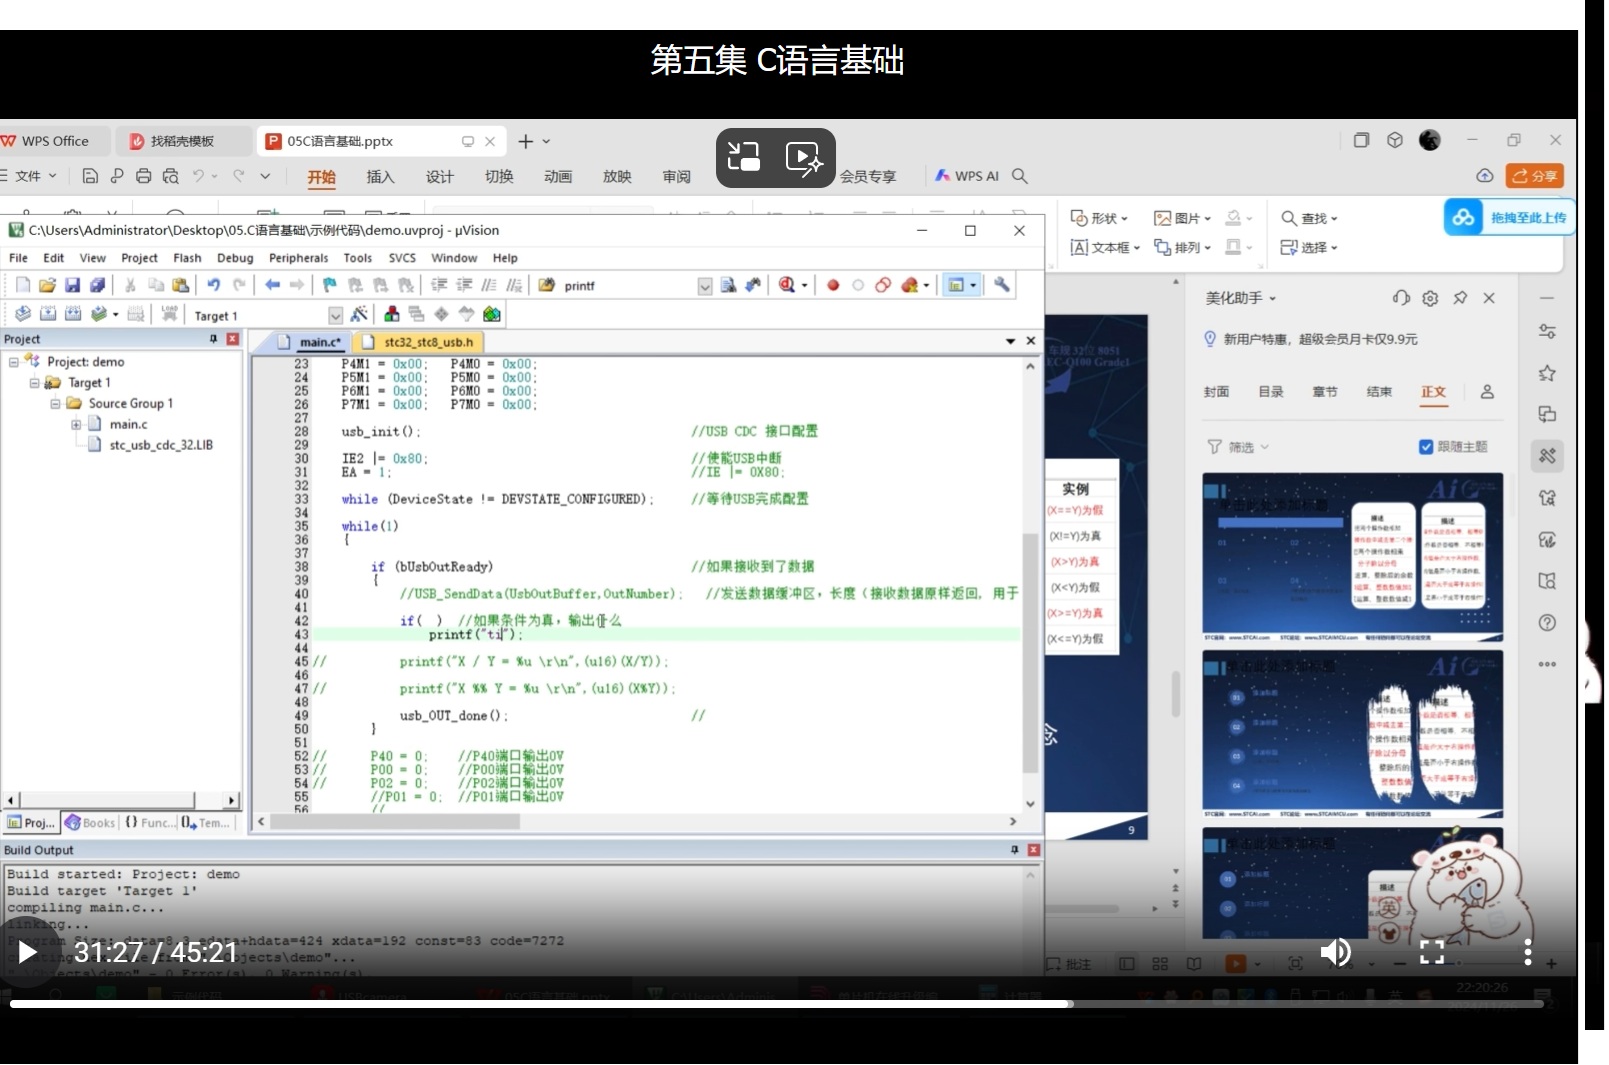Seek along the video progress bar
1609x1065 pixels.
[x=776, y=1003]
